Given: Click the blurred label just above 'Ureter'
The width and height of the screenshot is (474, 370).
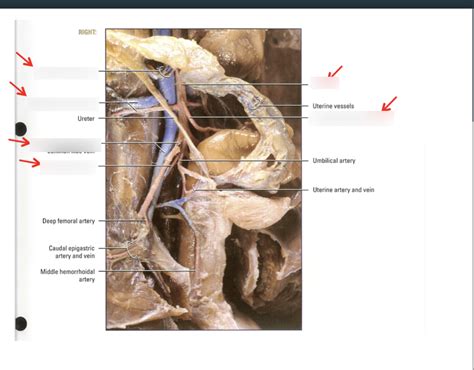Looking at the screenshot, I should tap(63, 104).
